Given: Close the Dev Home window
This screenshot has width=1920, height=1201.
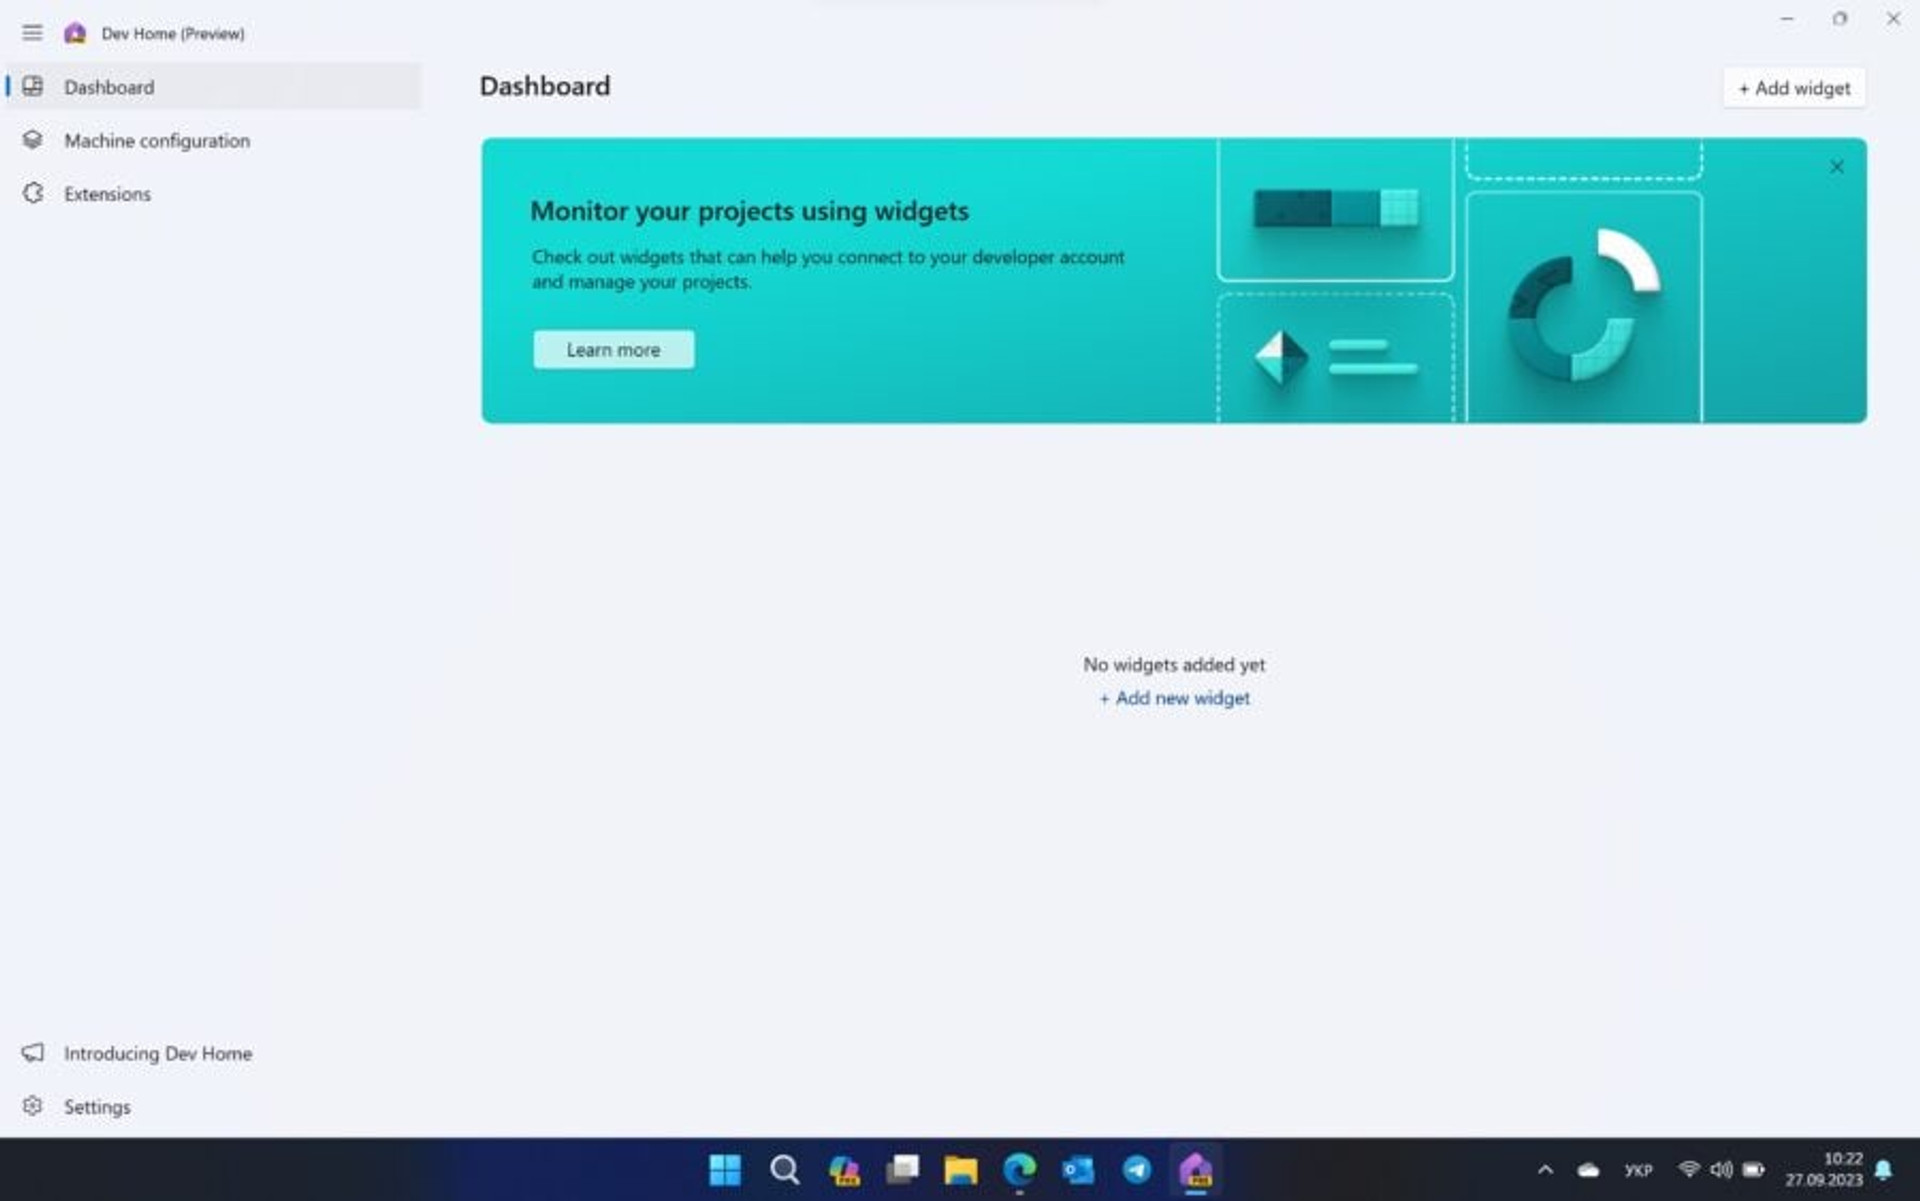Looking at the screenshot, I should tap(1893, 19).
